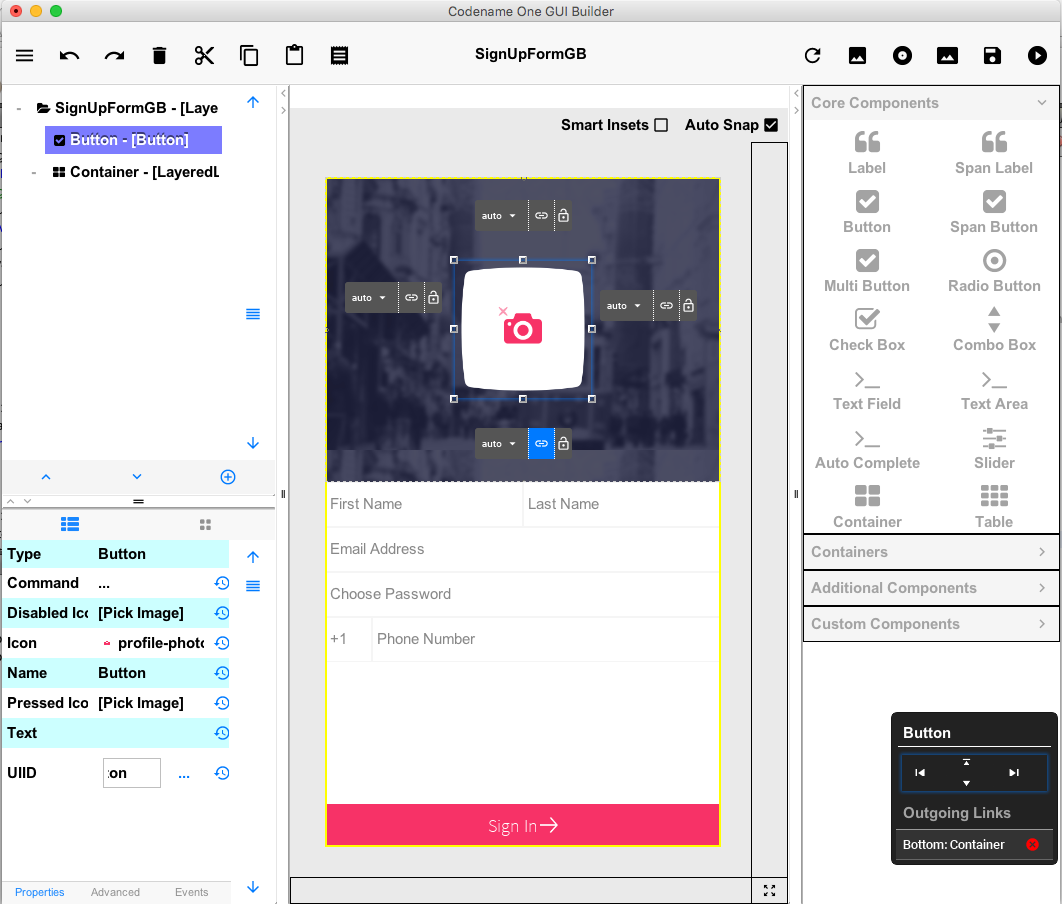Click the Paste clipboard icon
This screenshot has width=1062, height=904.
[x=294, y=56]
